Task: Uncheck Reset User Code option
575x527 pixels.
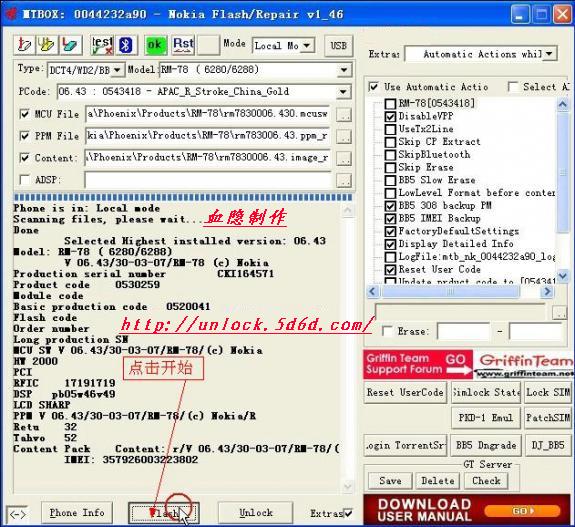Action: click(x=390, y=270)
